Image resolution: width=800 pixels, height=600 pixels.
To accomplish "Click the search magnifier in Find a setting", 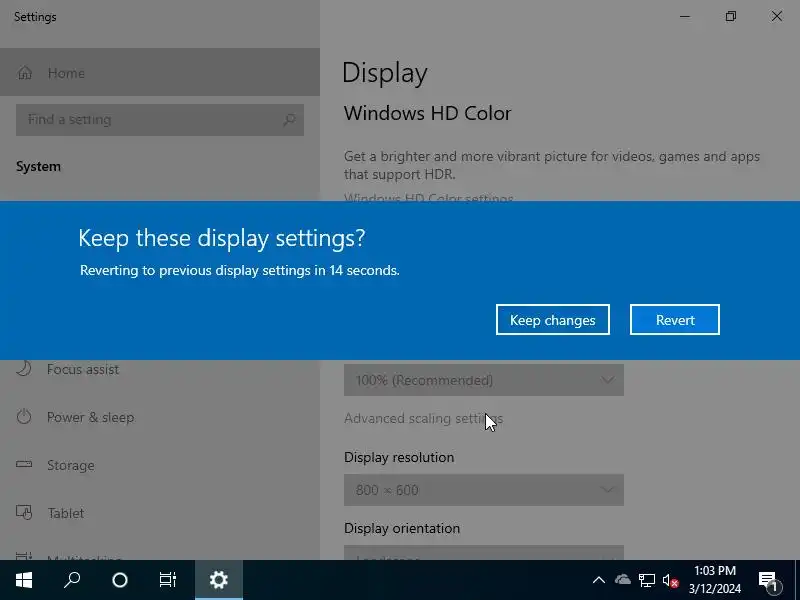I will click(x=289, y=120).
